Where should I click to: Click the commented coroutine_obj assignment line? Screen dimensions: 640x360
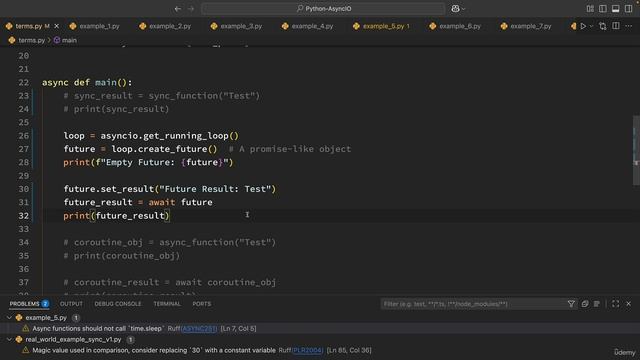point(170,242)
